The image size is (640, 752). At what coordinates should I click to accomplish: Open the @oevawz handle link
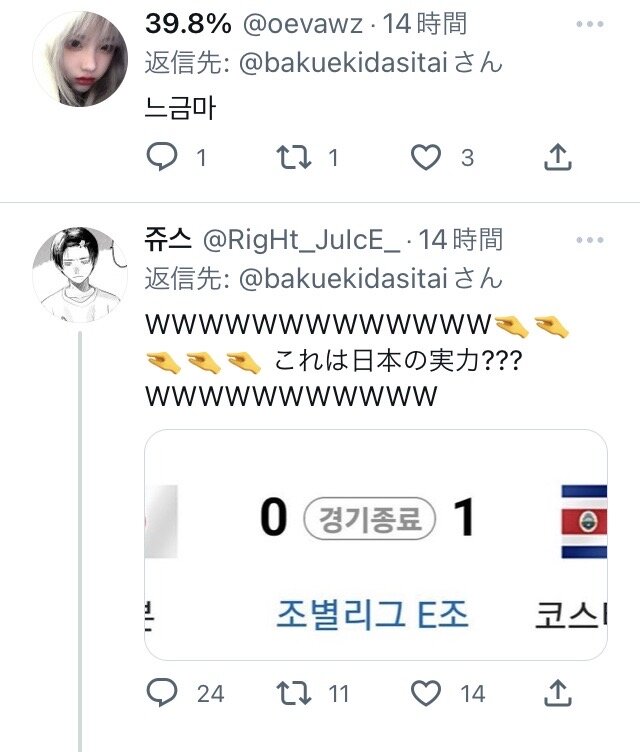(x=303, y=24)
